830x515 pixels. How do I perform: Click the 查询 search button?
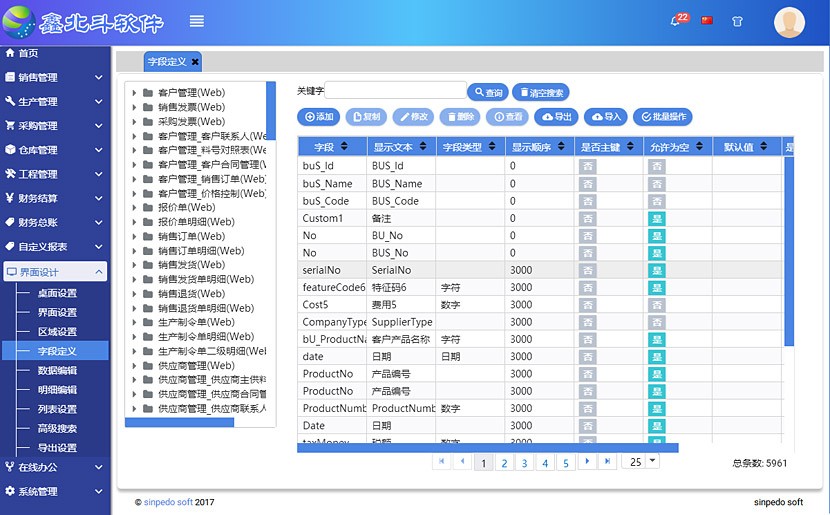[x=488, y=92]
